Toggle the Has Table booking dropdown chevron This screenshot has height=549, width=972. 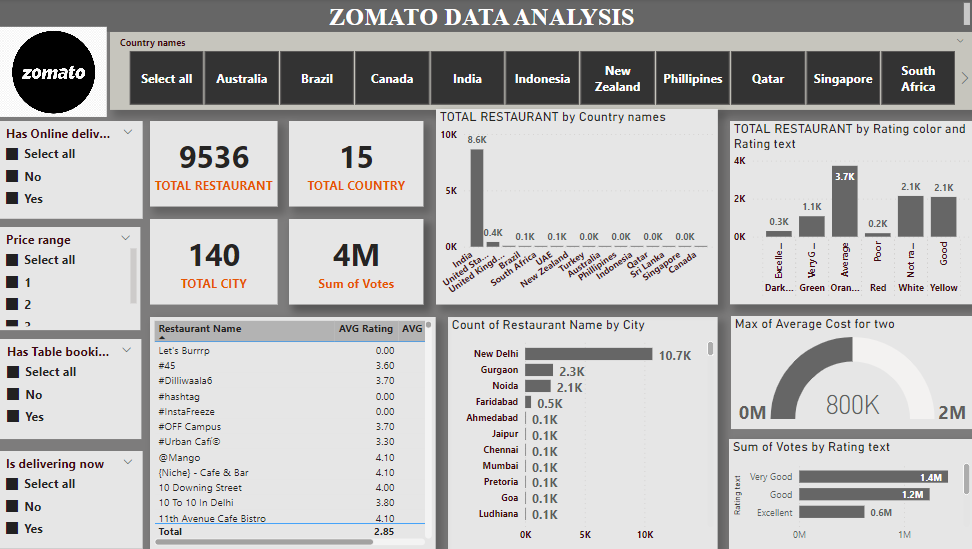(128, 351)
